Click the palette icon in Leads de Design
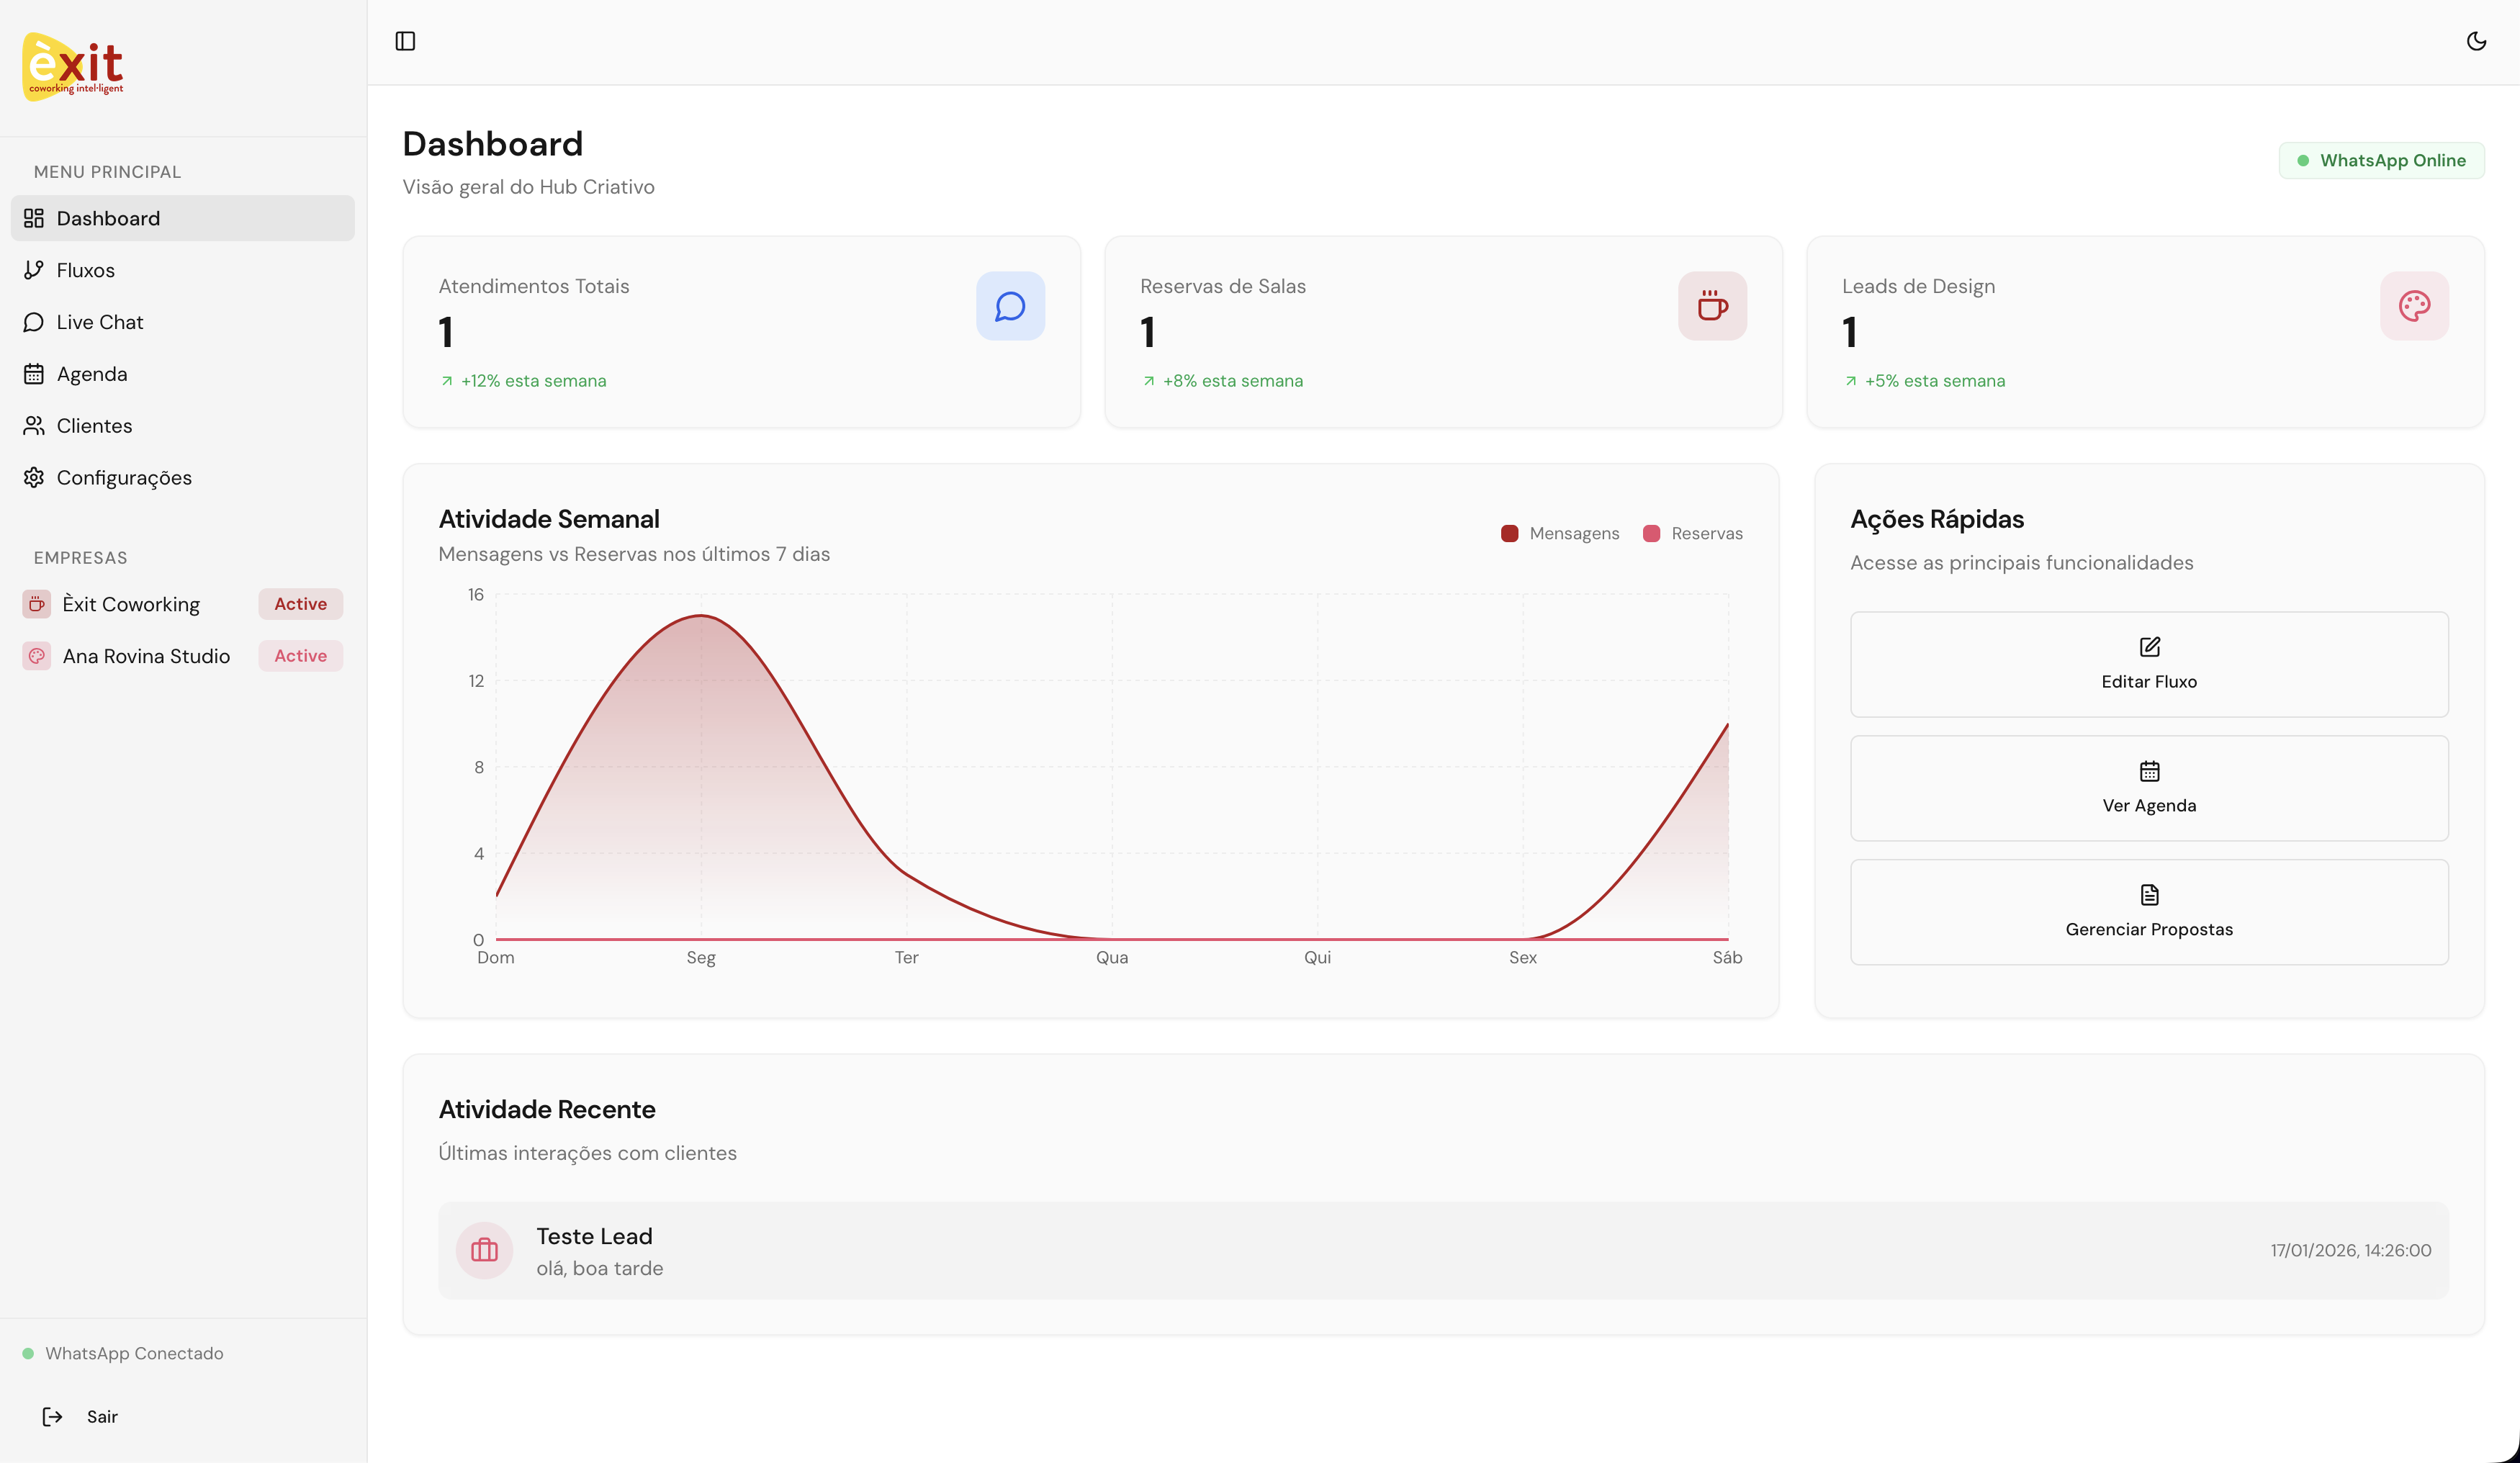2520x1463 pixels. (2414, 306)
